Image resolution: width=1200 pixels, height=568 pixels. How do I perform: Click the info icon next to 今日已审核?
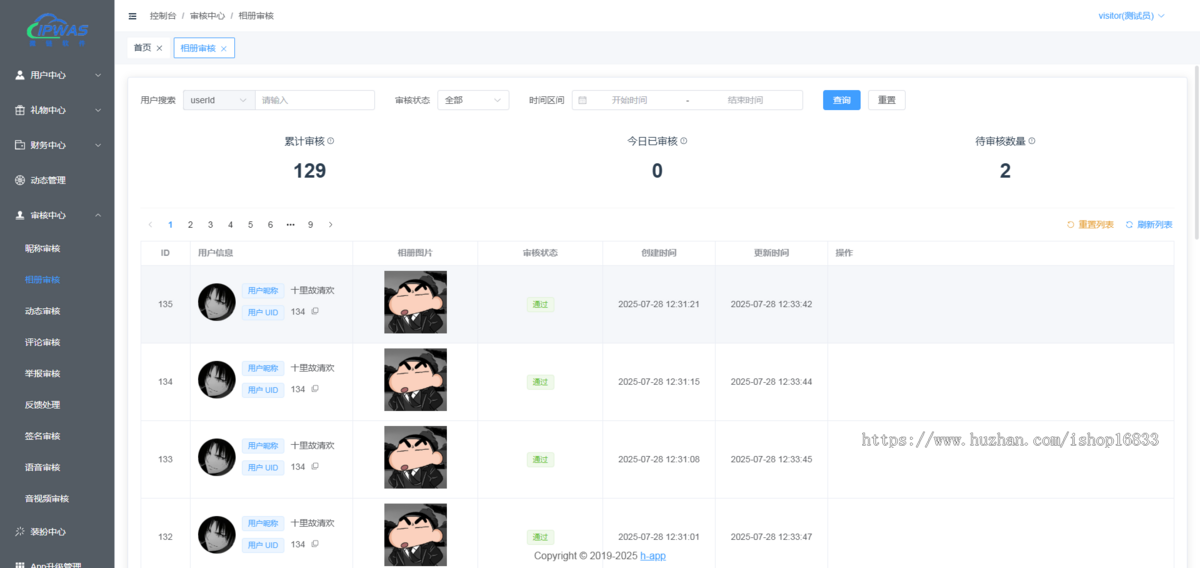click(x=684, y=141)
